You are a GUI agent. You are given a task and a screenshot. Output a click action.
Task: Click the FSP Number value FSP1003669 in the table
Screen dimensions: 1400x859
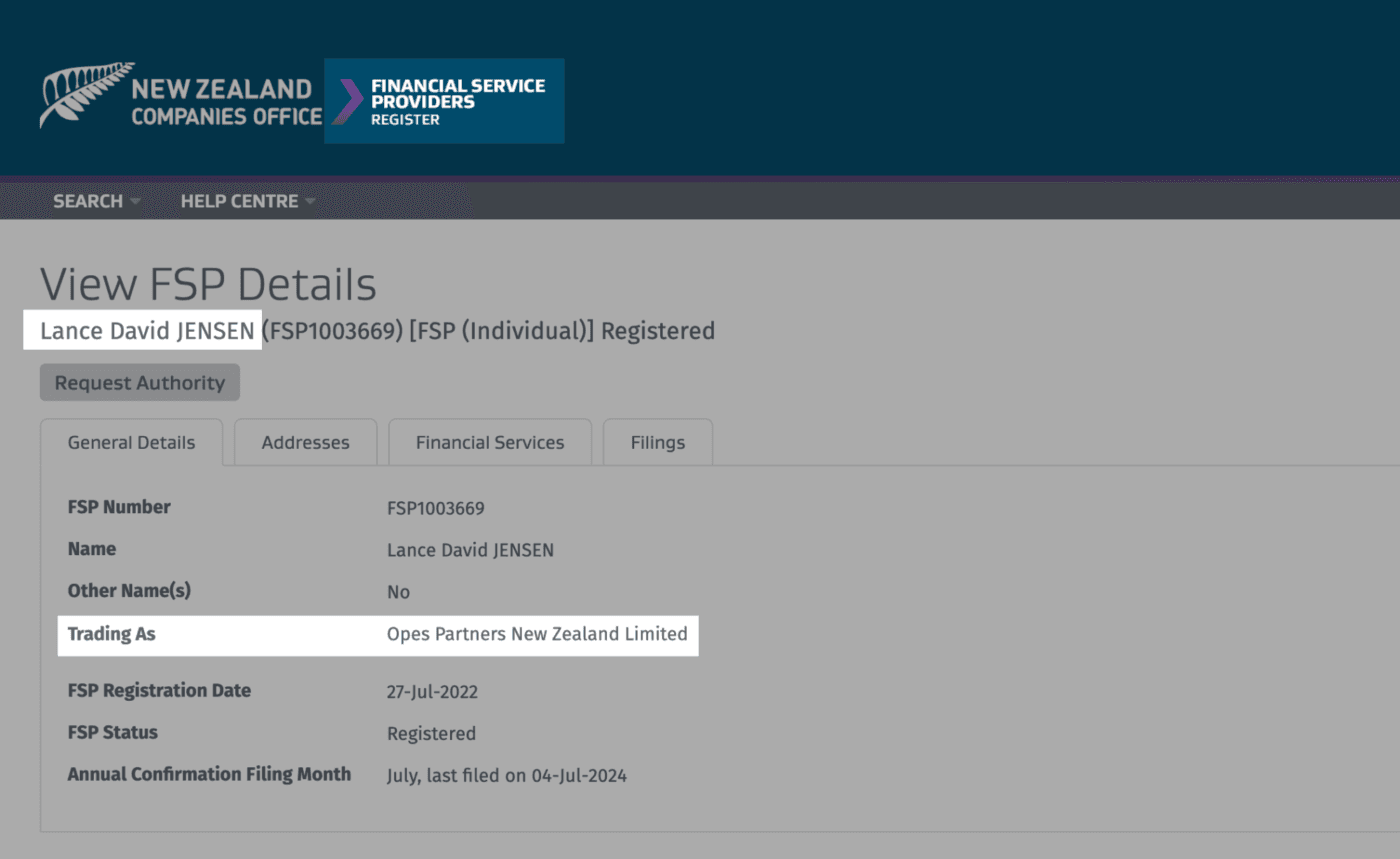point(435,508)
